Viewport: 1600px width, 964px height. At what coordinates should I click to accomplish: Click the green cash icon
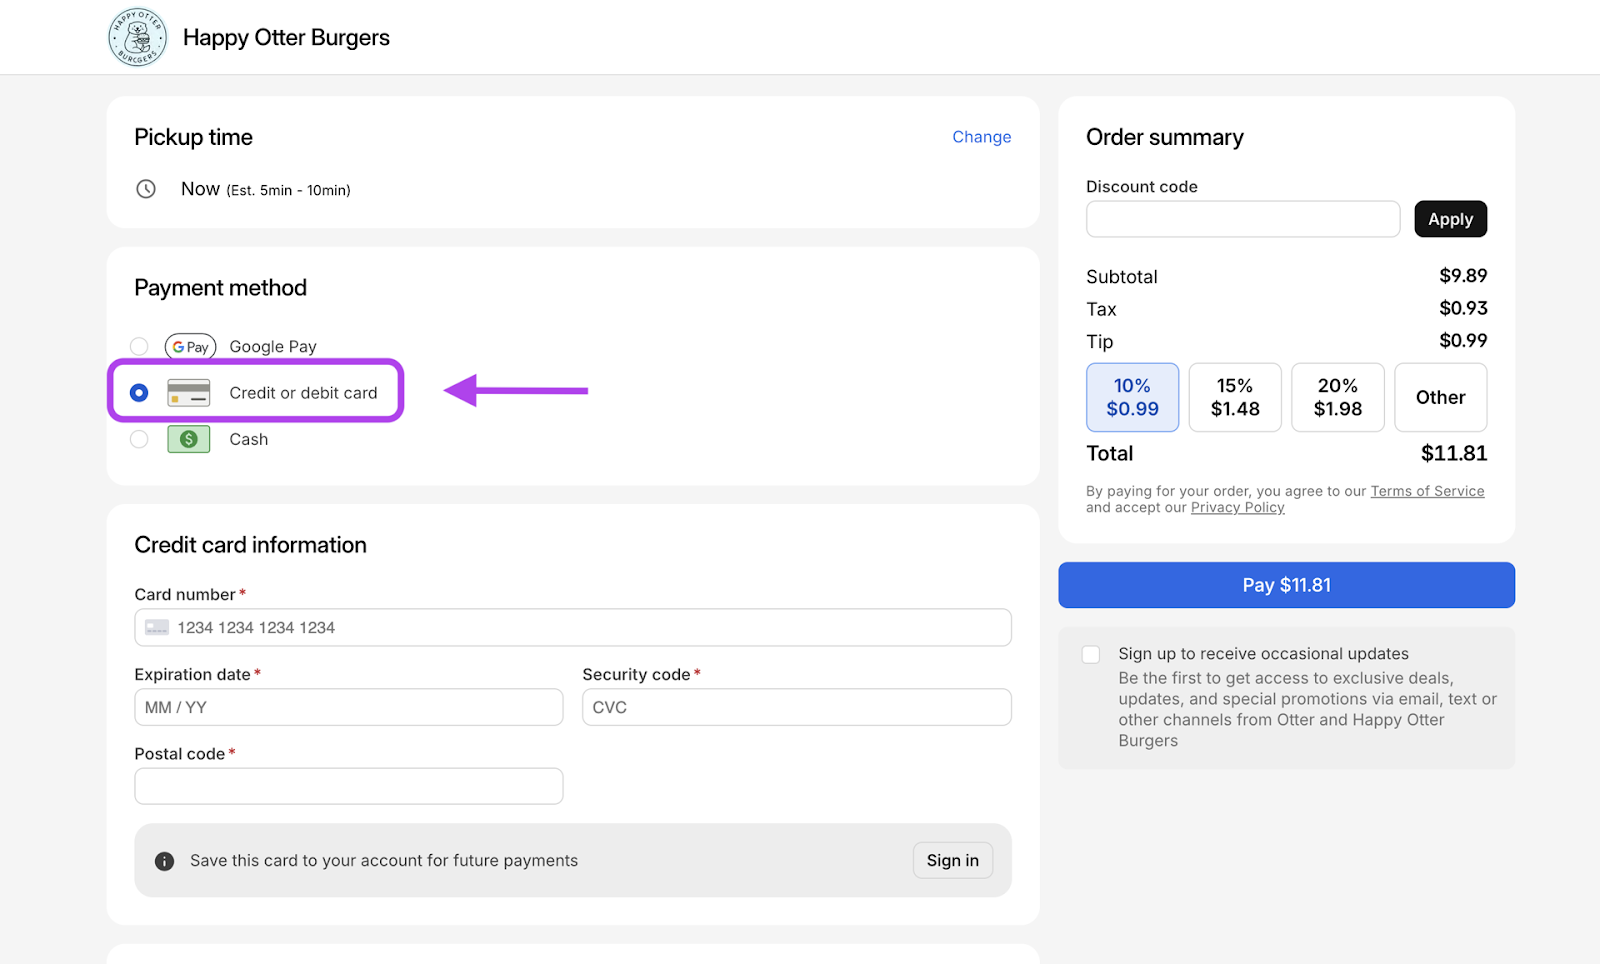click(188, 439)
